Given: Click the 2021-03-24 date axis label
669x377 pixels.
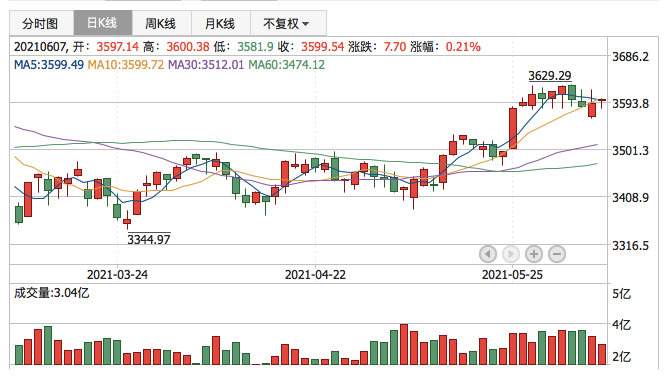Looking at the screenshot, I should pos(117,274).
